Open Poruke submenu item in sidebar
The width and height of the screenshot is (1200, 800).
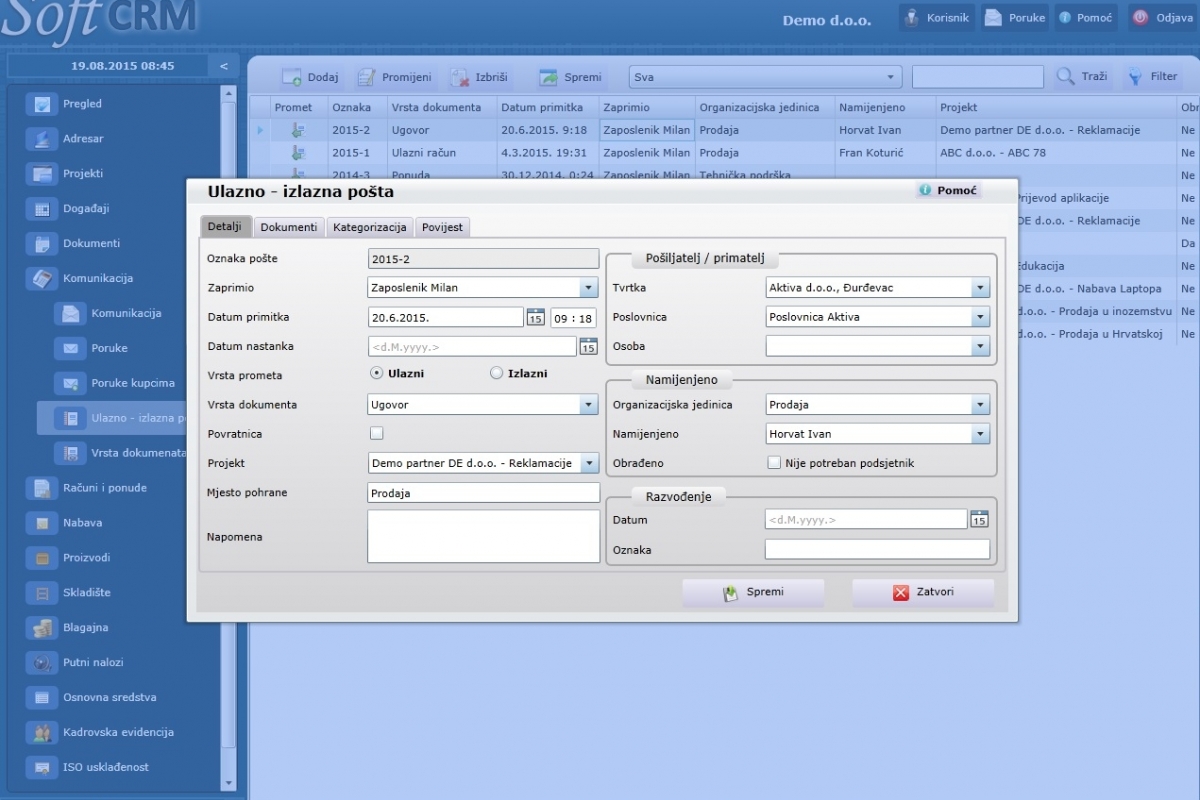point(109,349)
